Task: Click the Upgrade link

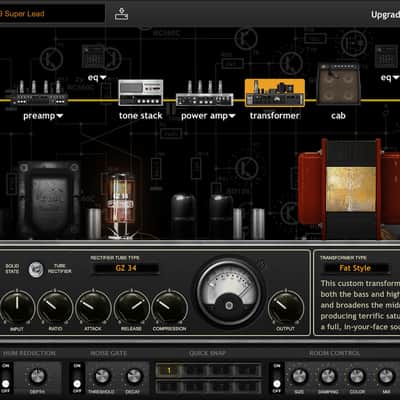Action: click(x=385, y=15)
